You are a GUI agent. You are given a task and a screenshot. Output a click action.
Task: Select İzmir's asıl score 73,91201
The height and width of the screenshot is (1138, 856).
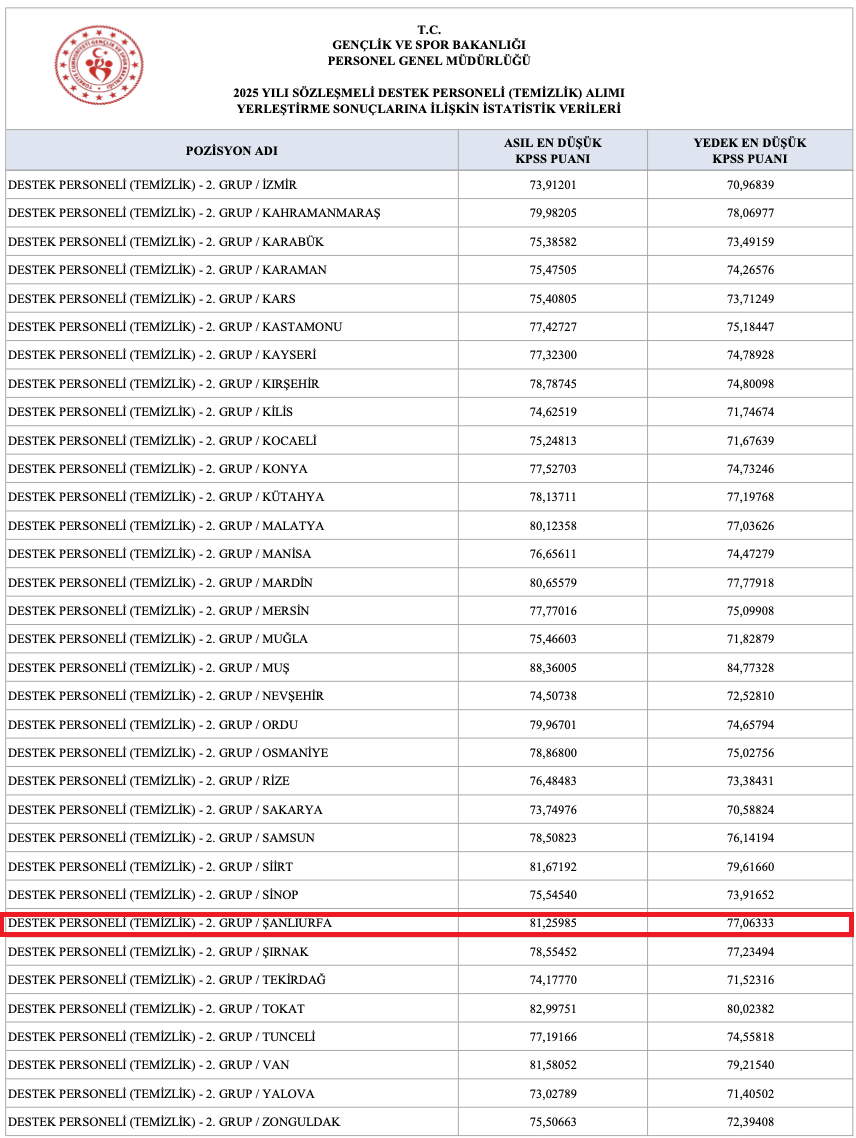pyautogui.click(x=553, y=185)
